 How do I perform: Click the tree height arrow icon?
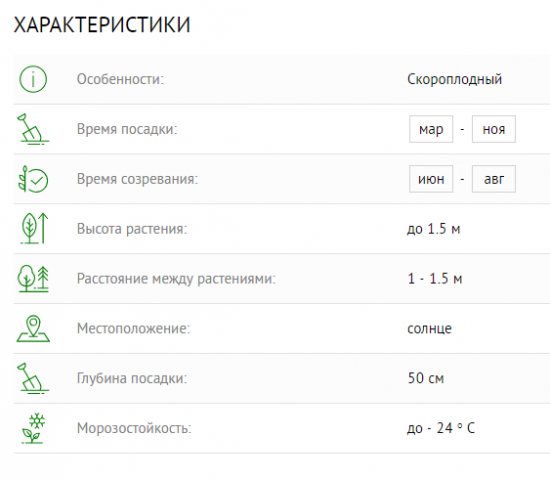point(34,228)
